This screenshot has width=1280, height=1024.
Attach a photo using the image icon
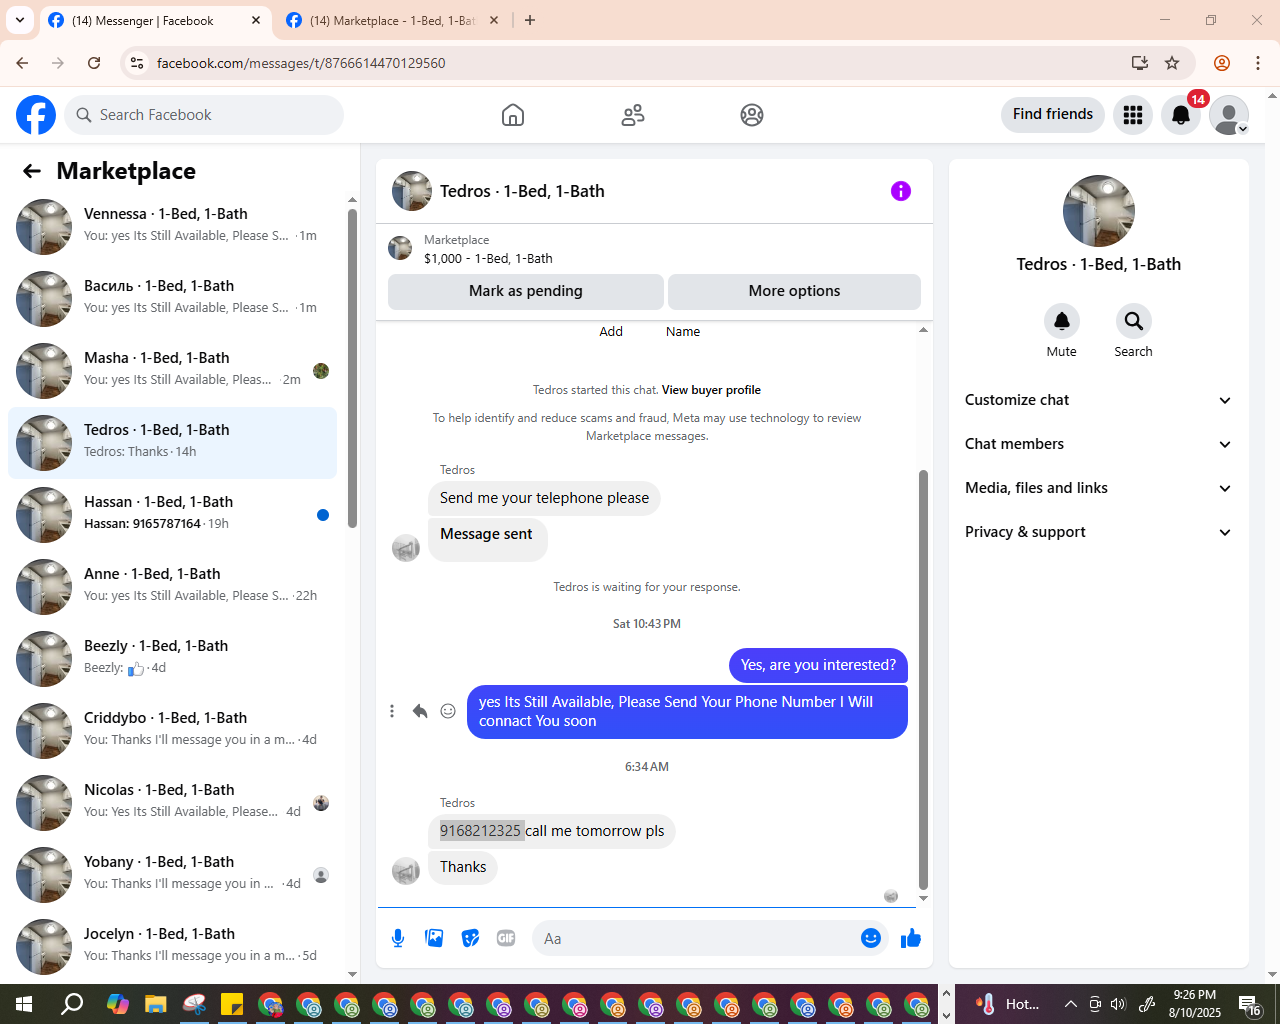click(x=434, y=938)
